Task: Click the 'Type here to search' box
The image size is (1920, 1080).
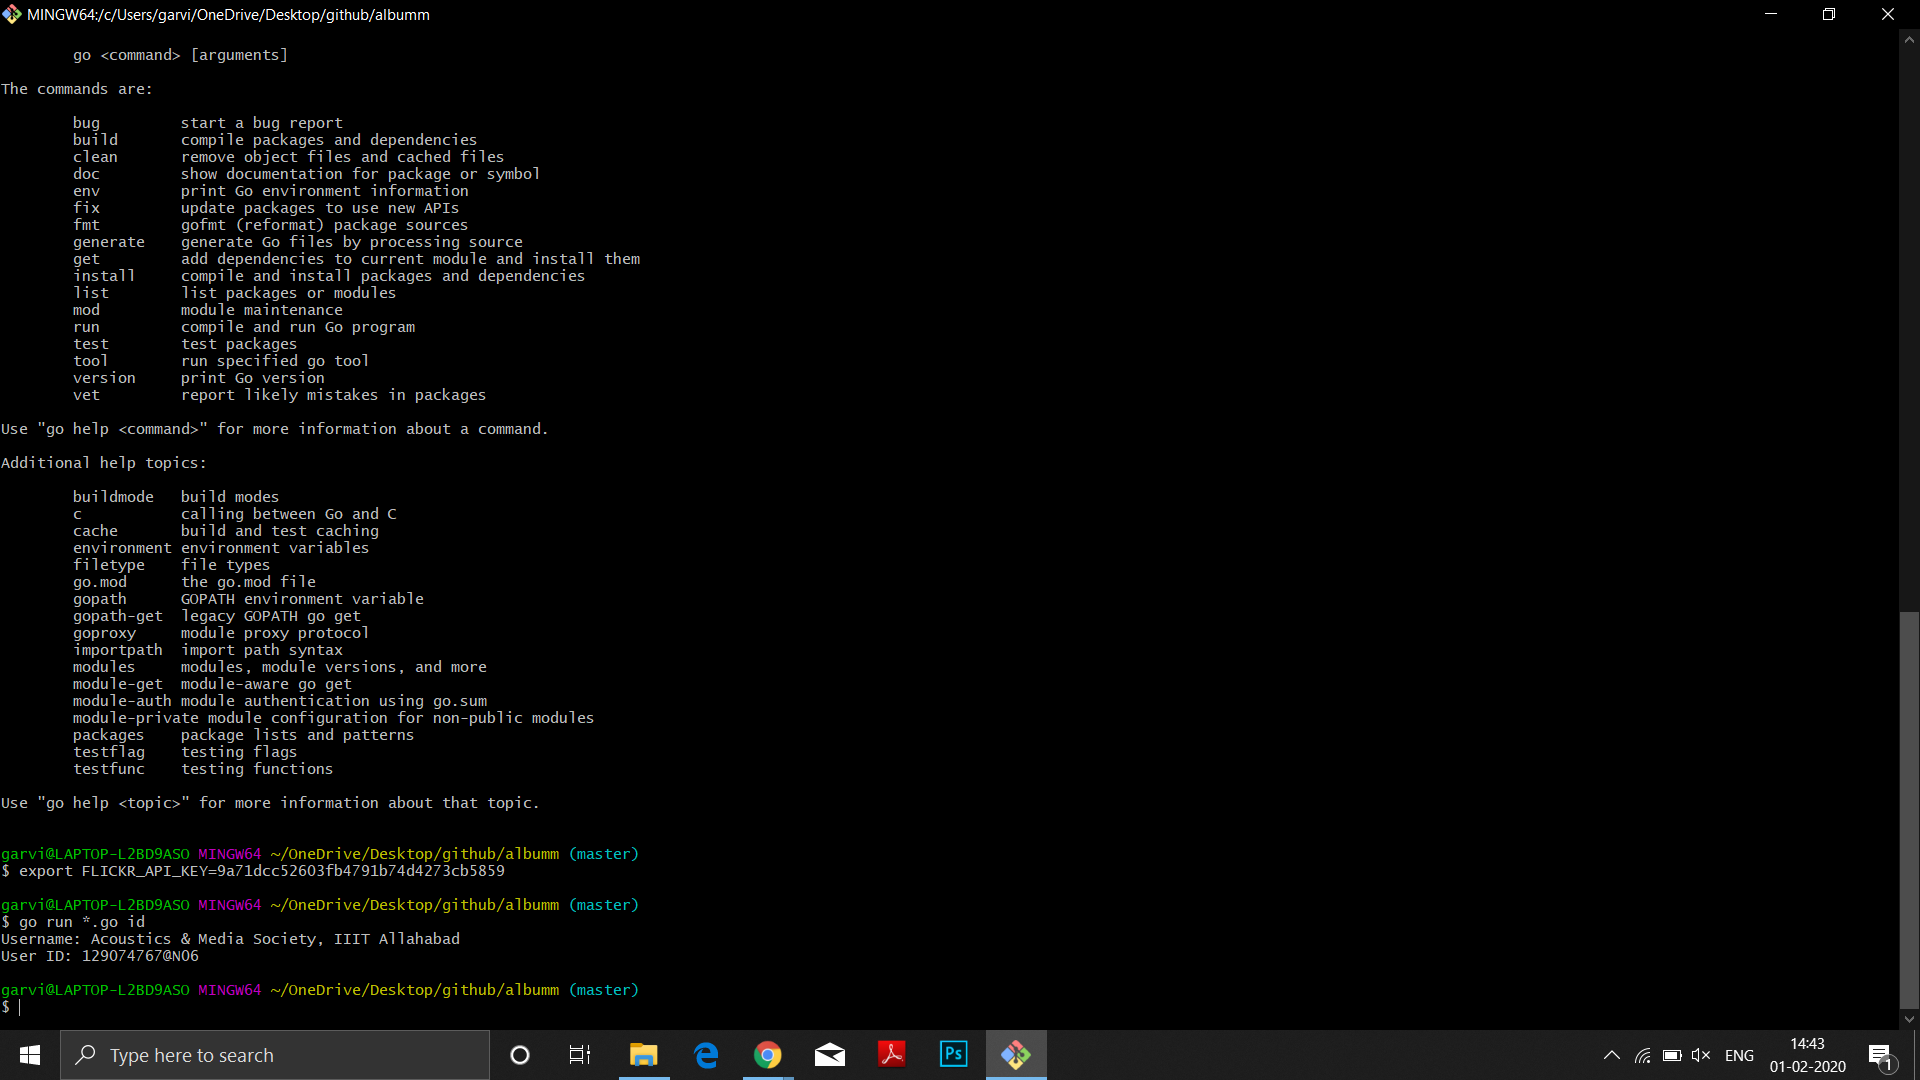Action: coord(275,1054)
